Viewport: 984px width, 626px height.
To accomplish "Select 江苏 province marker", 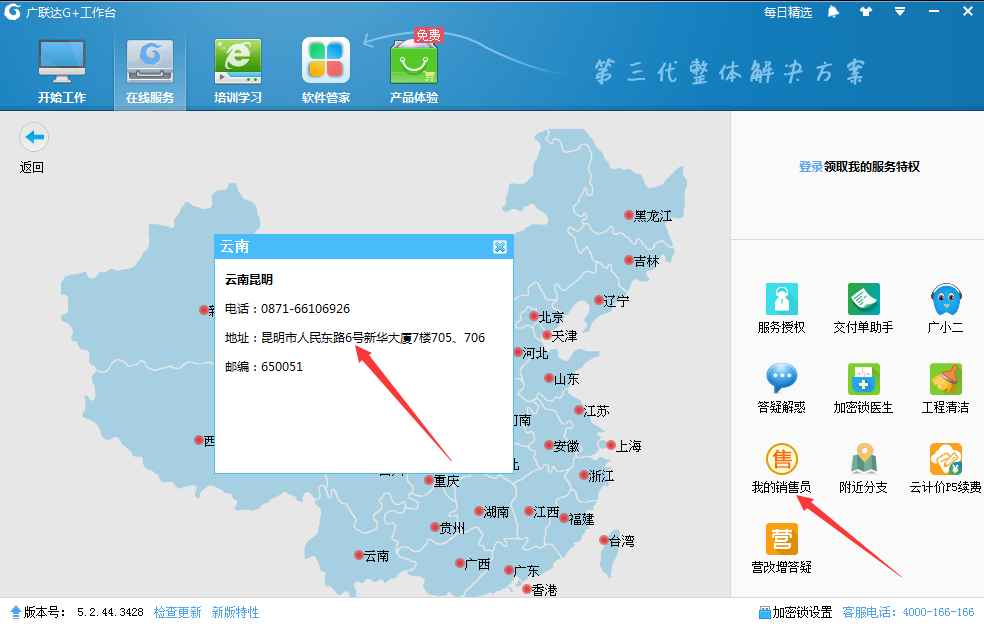I will click(x=592, y=411).
